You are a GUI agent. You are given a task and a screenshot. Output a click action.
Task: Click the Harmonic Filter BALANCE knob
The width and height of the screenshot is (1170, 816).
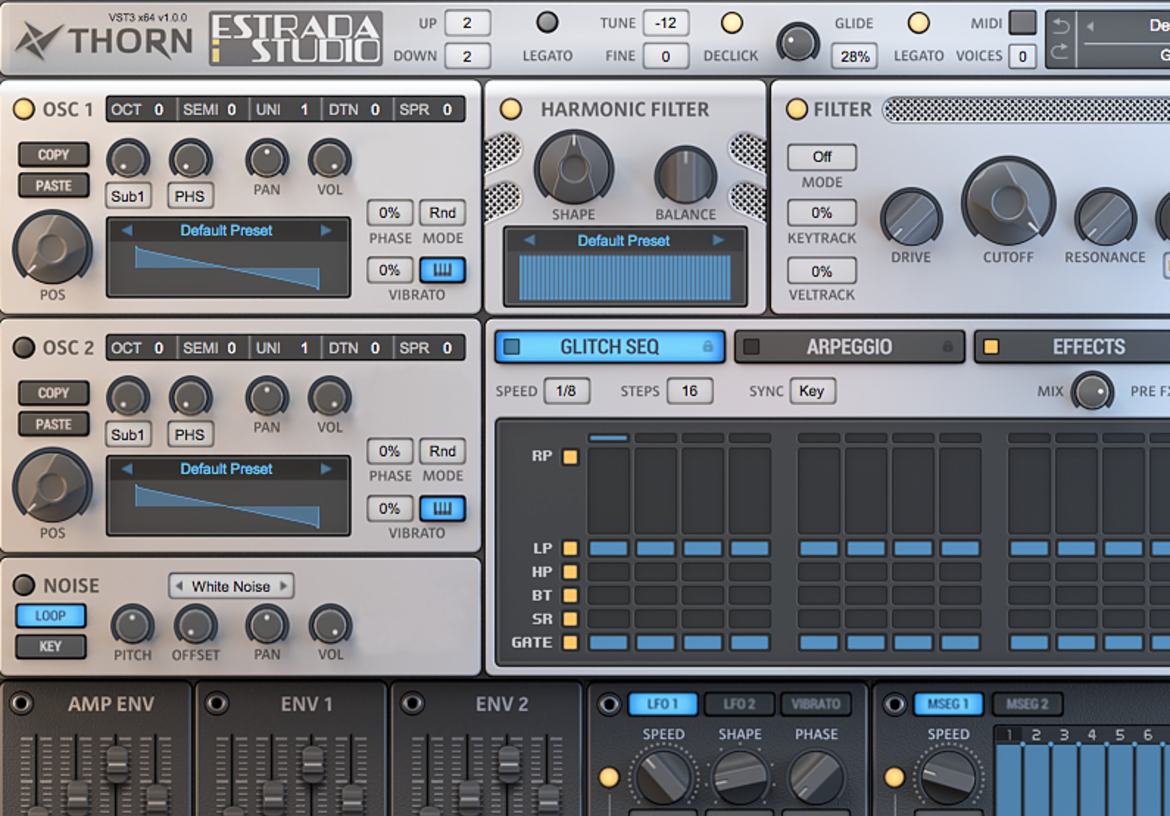(x=685, y=176)
